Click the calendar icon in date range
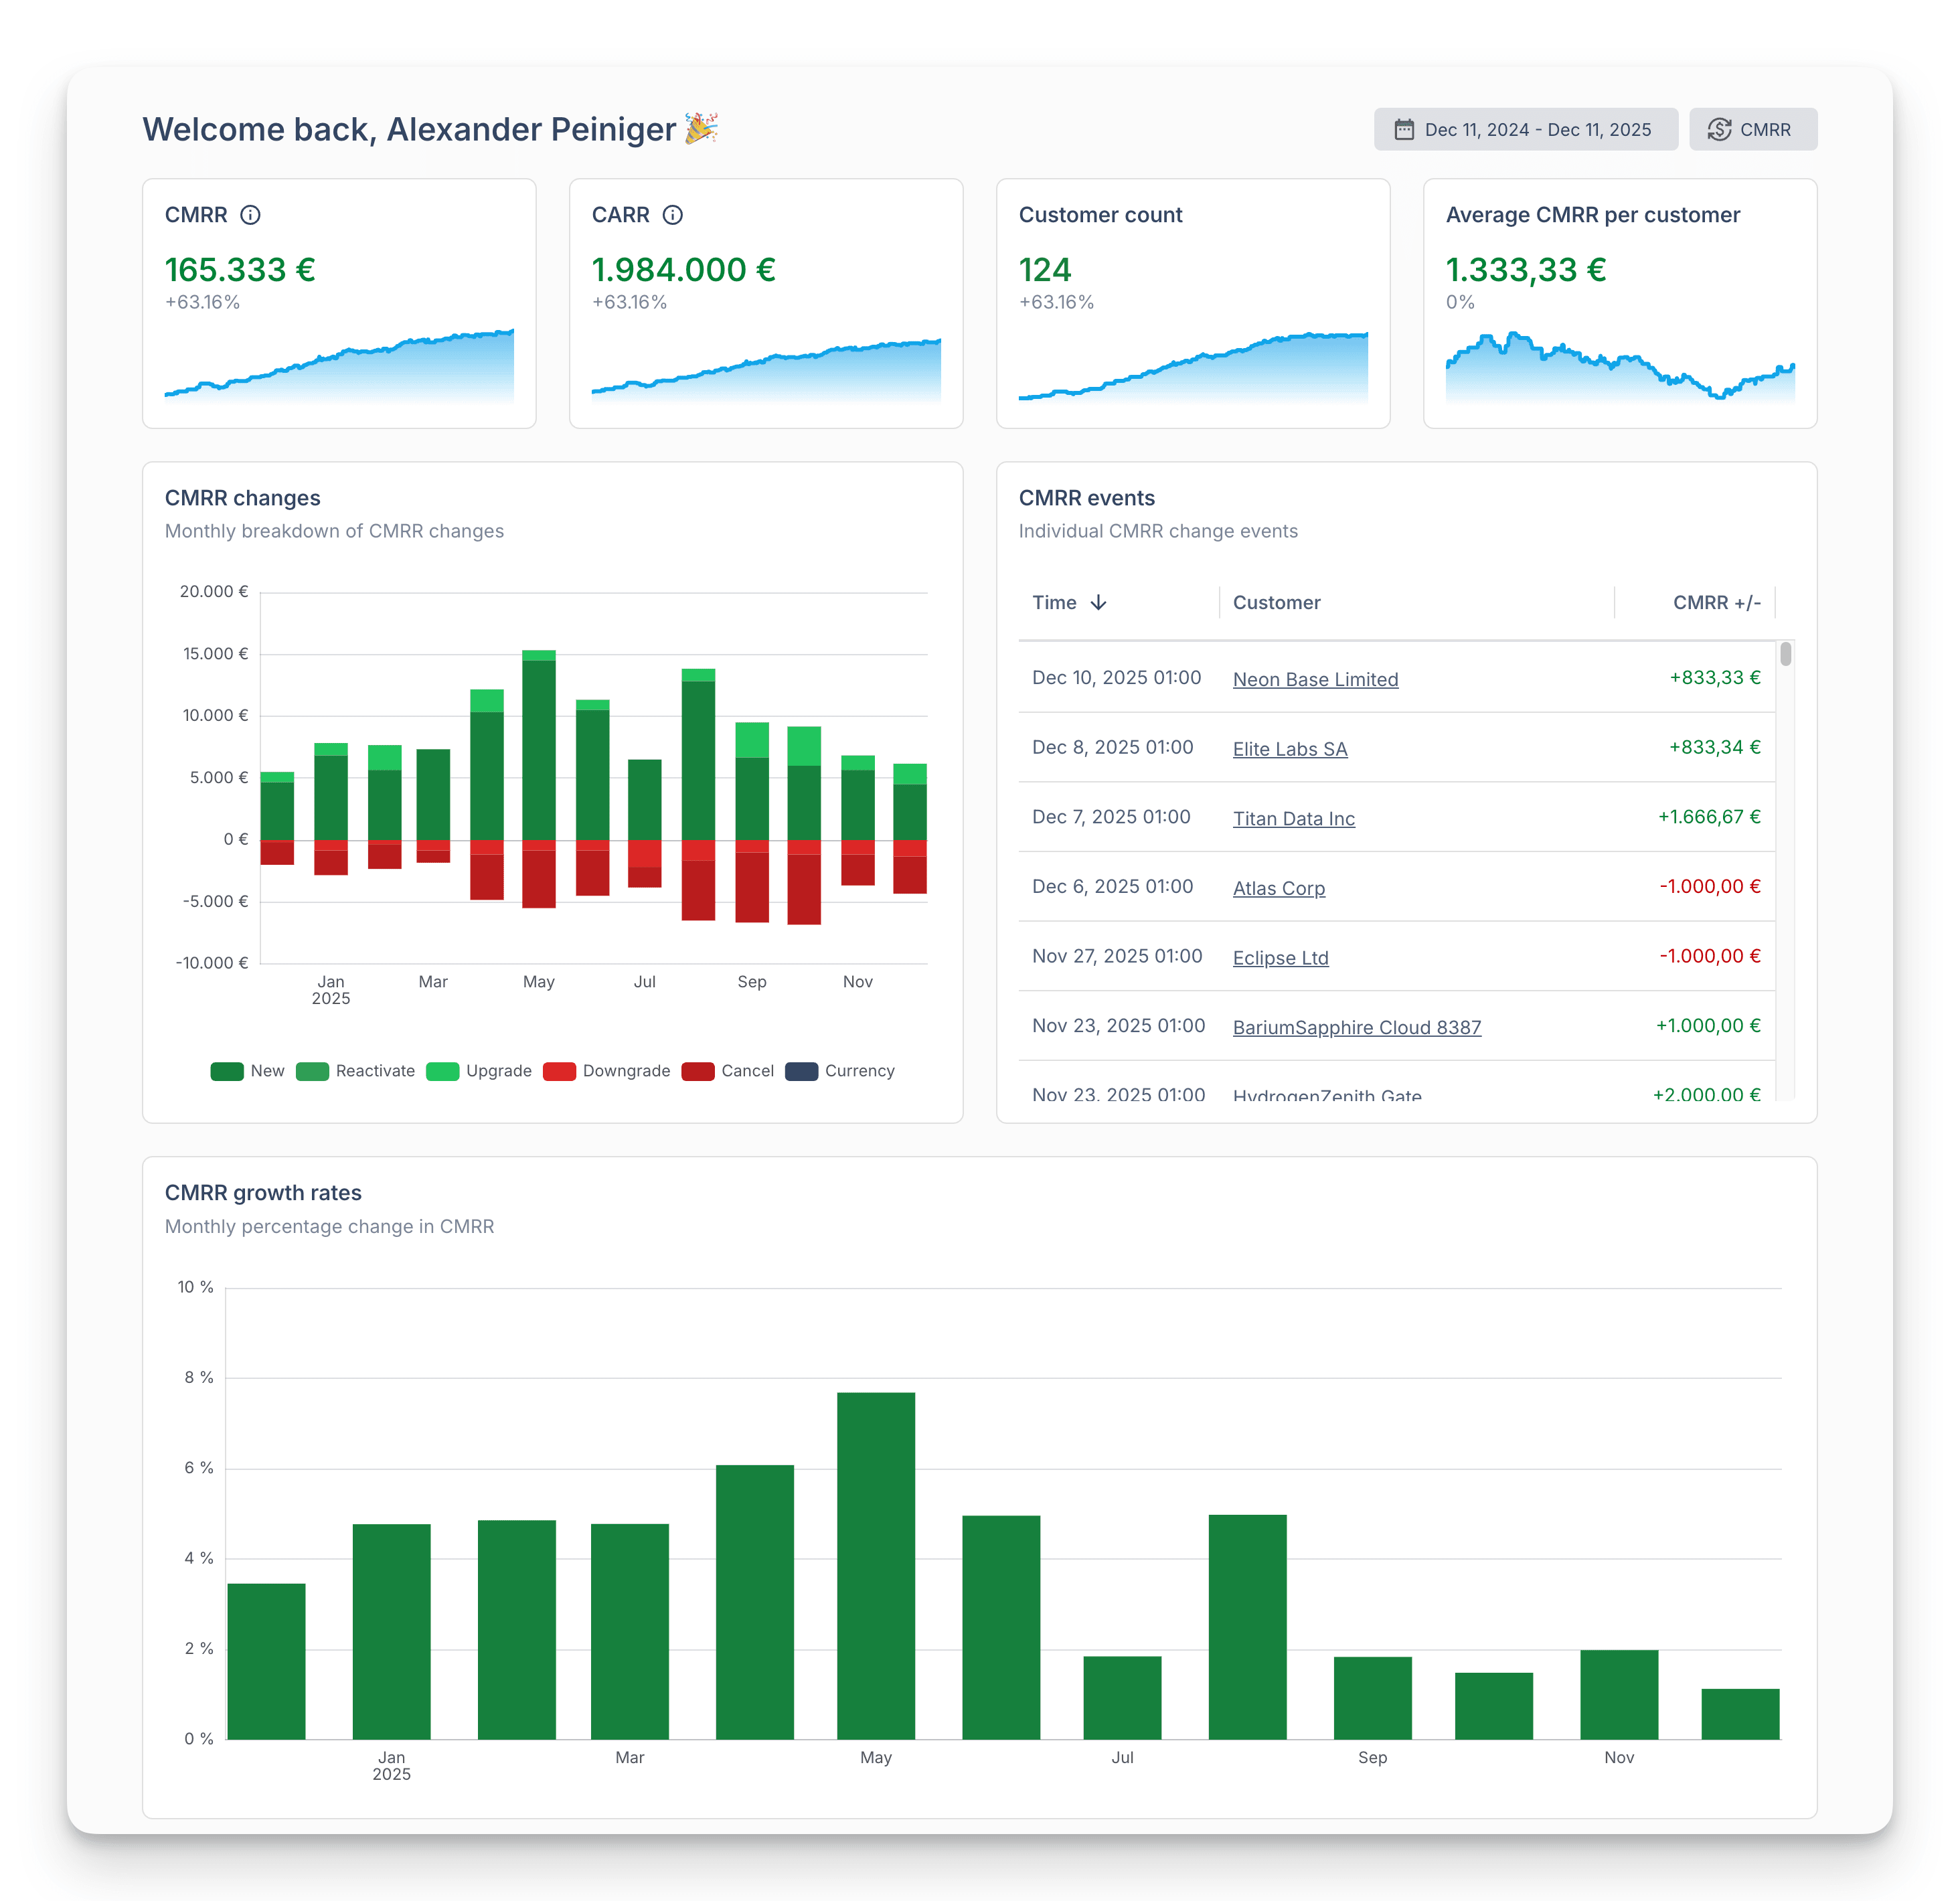Image resolution: width=1960 pixels, height=1901 pixels. pyautogui.click(x=1404, y=130)
